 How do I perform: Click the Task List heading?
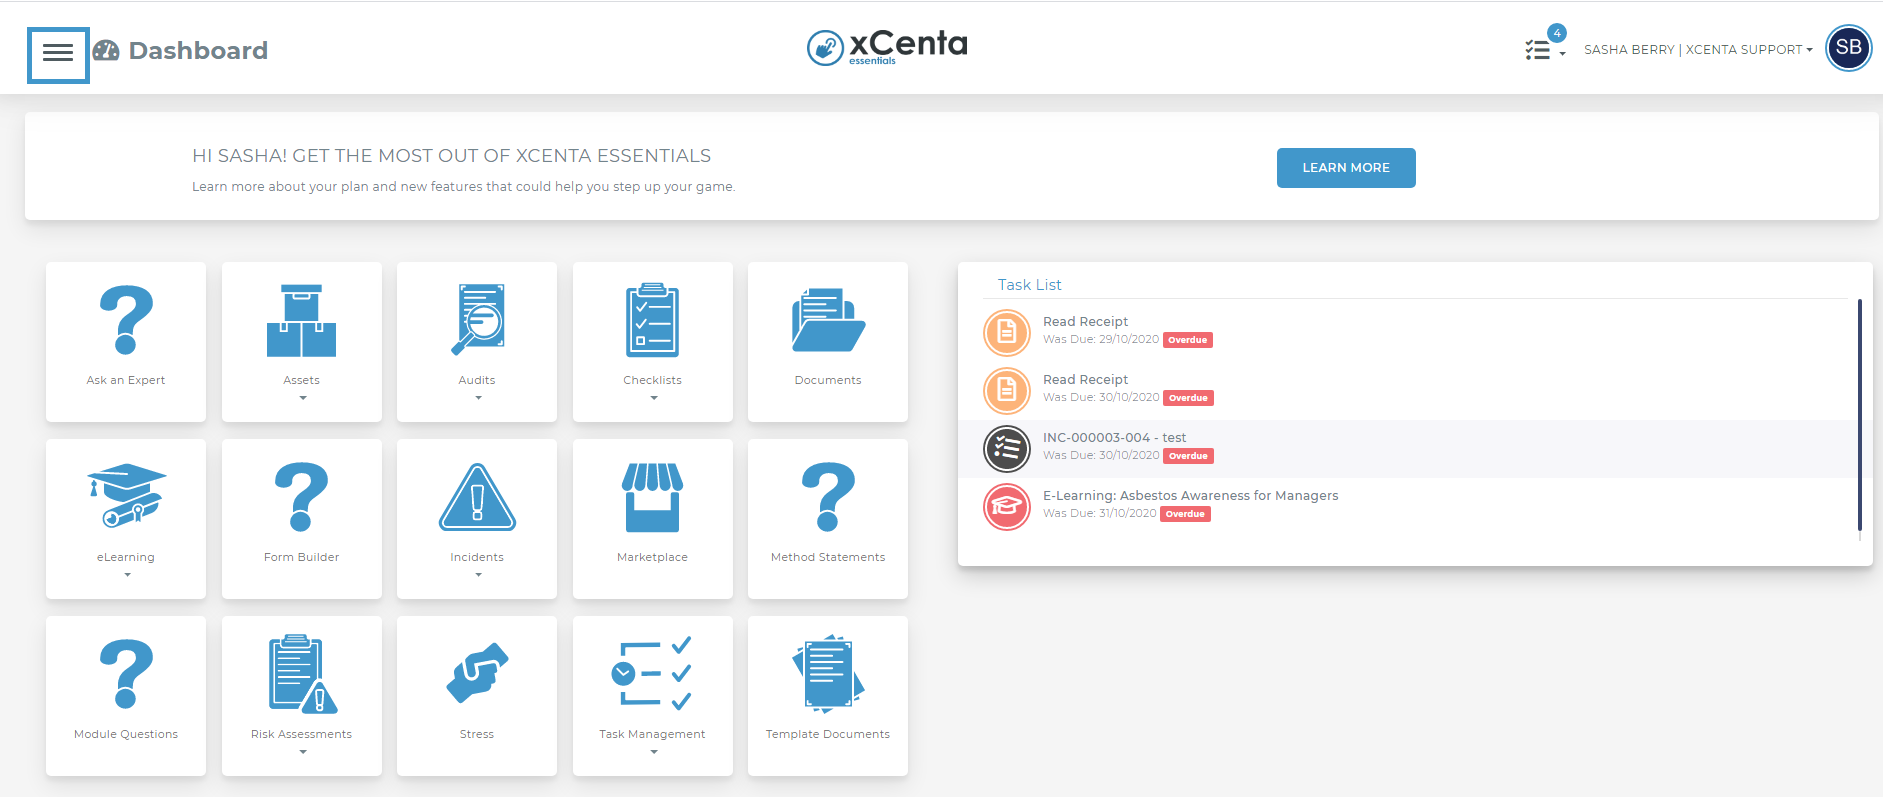(x=1029, y=285)
